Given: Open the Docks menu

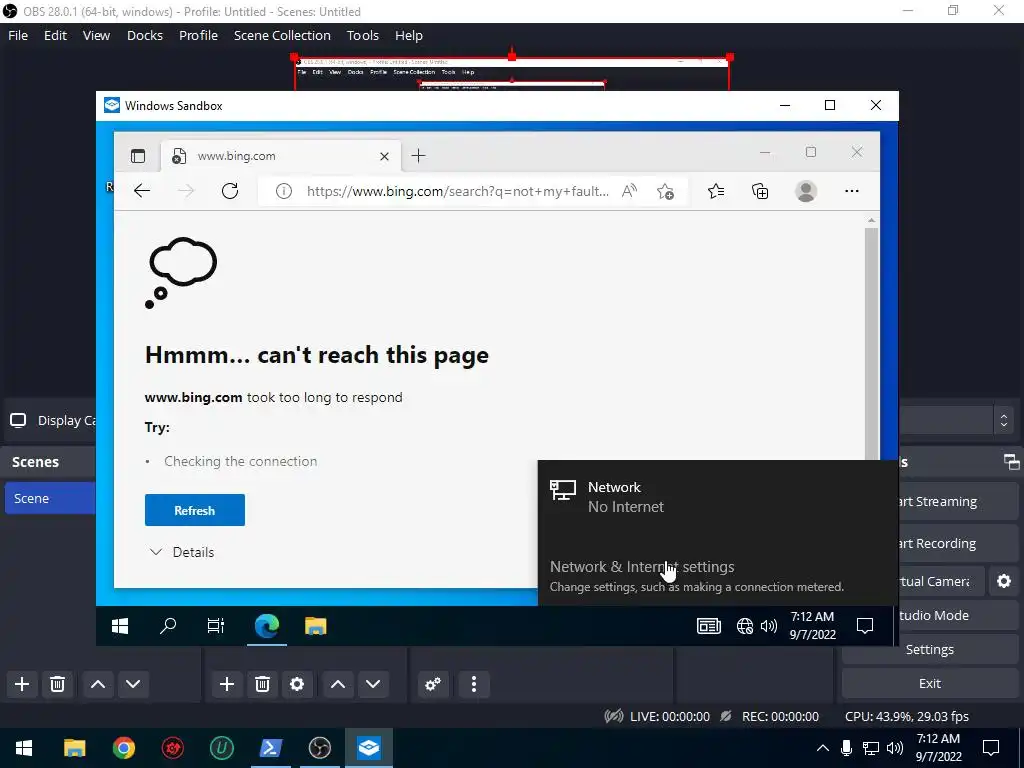Looking at the screenshot, I should coord(144,35).
